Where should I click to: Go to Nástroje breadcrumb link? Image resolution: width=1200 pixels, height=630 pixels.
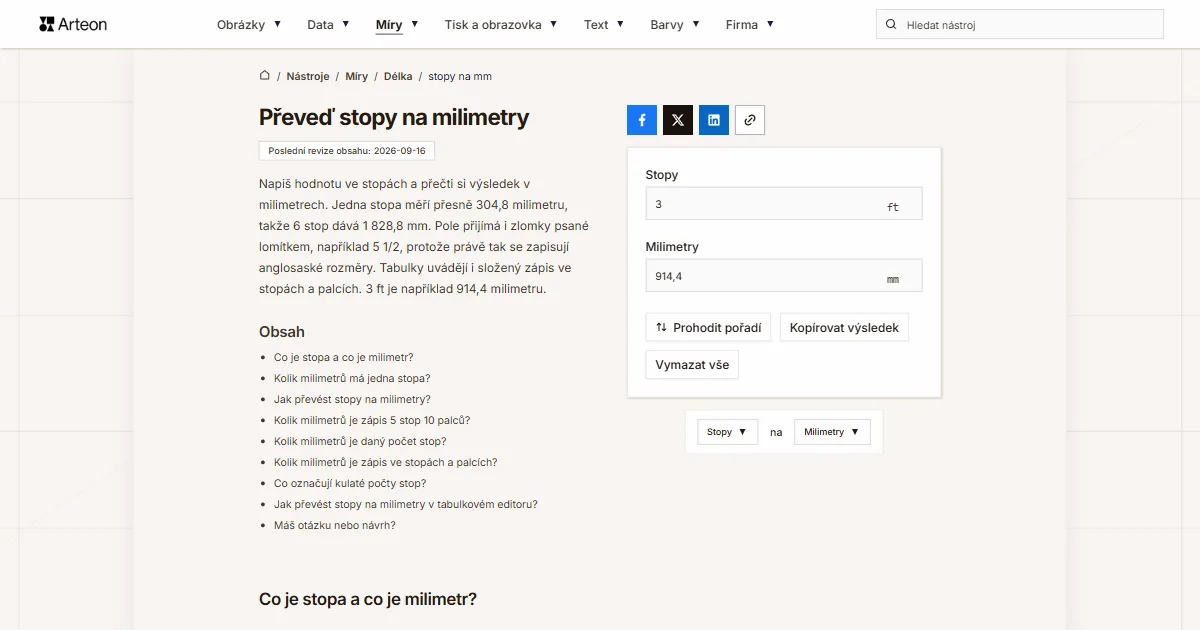pyautogui.click(x=308, y=76)
